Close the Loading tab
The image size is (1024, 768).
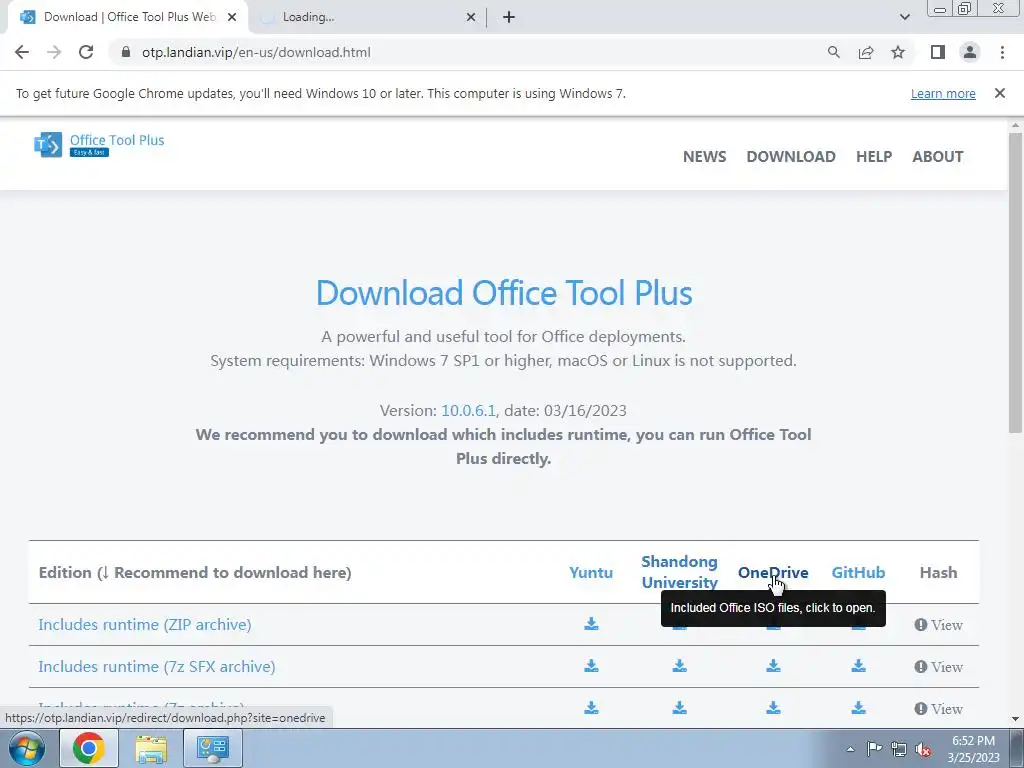click(471, 17)
